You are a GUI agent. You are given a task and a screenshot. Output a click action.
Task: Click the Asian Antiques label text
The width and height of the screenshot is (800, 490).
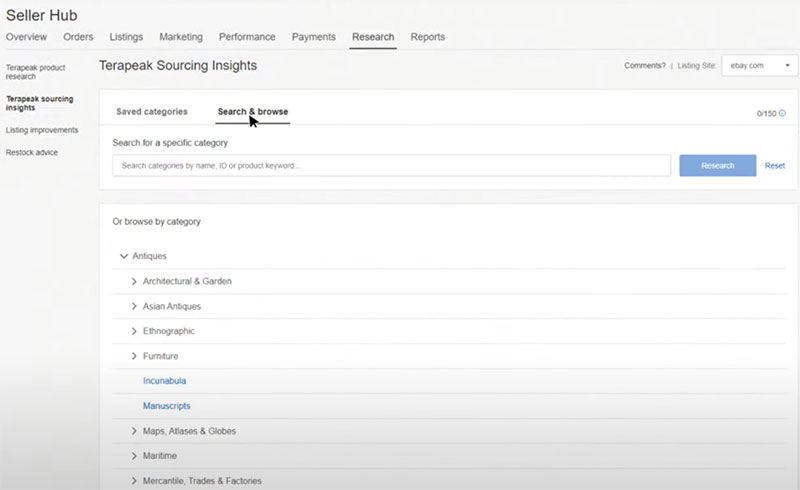pyautogui.click(x=171, y=306)
